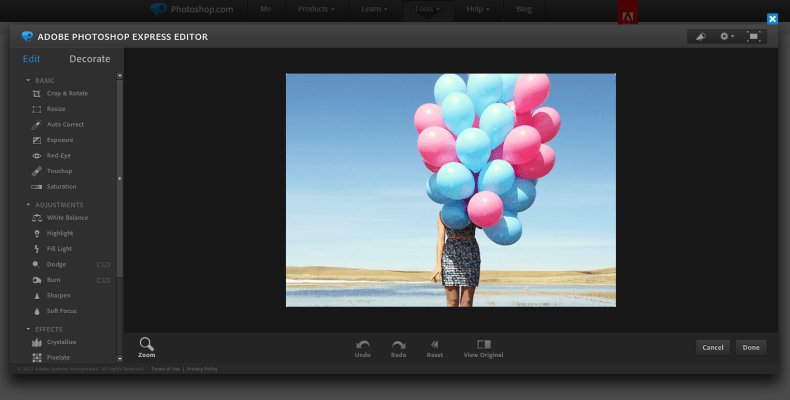Click the Done button

[x=751, y=348]
